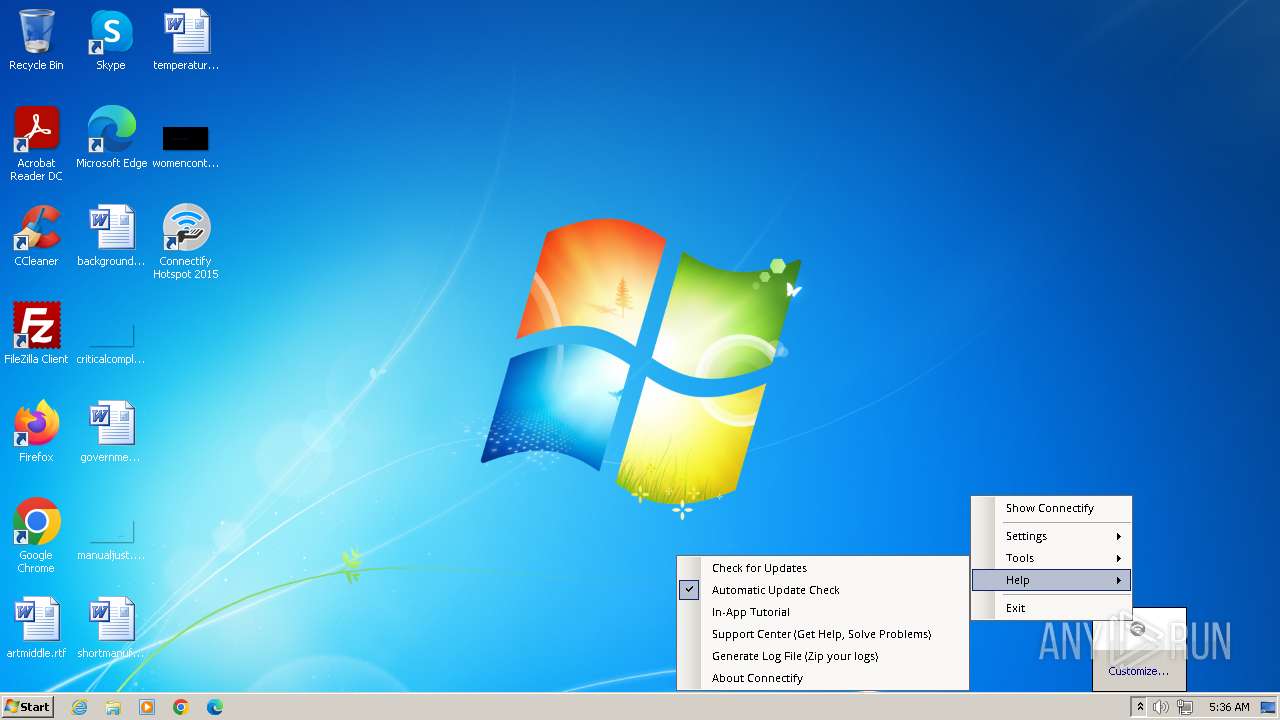This screenshot has height=720, width=1280.
Task: Open the Customize... link in tray popup
Action: coord(1138,671)
